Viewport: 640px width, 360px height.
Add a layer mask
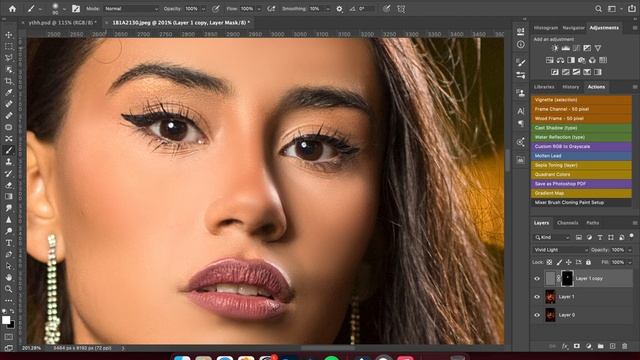point(577,346)
